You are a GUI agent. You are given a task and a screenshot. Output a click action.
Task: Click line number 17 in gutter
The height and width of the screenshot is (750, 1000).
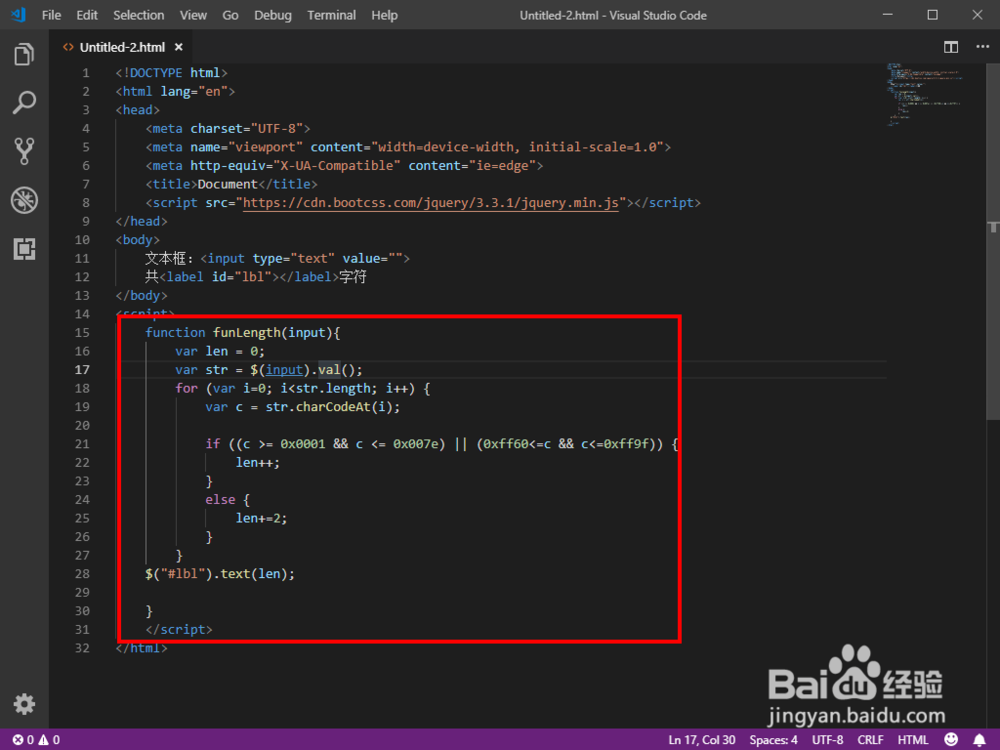82,370
